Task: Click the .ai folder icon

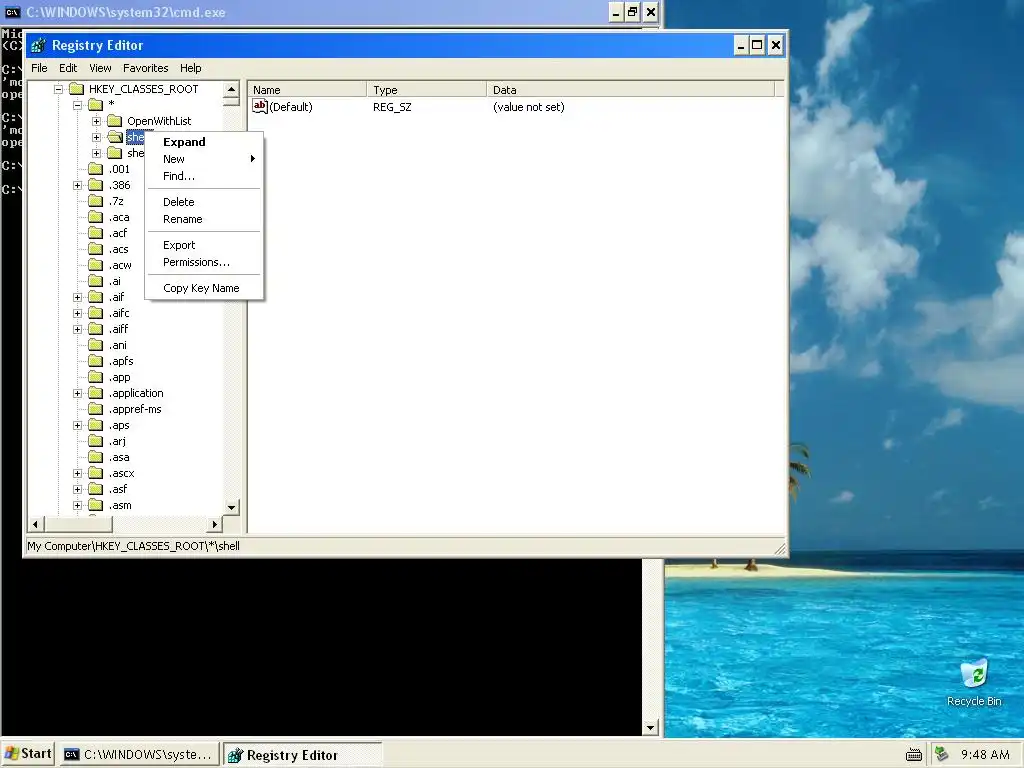Action: (96, 281)
